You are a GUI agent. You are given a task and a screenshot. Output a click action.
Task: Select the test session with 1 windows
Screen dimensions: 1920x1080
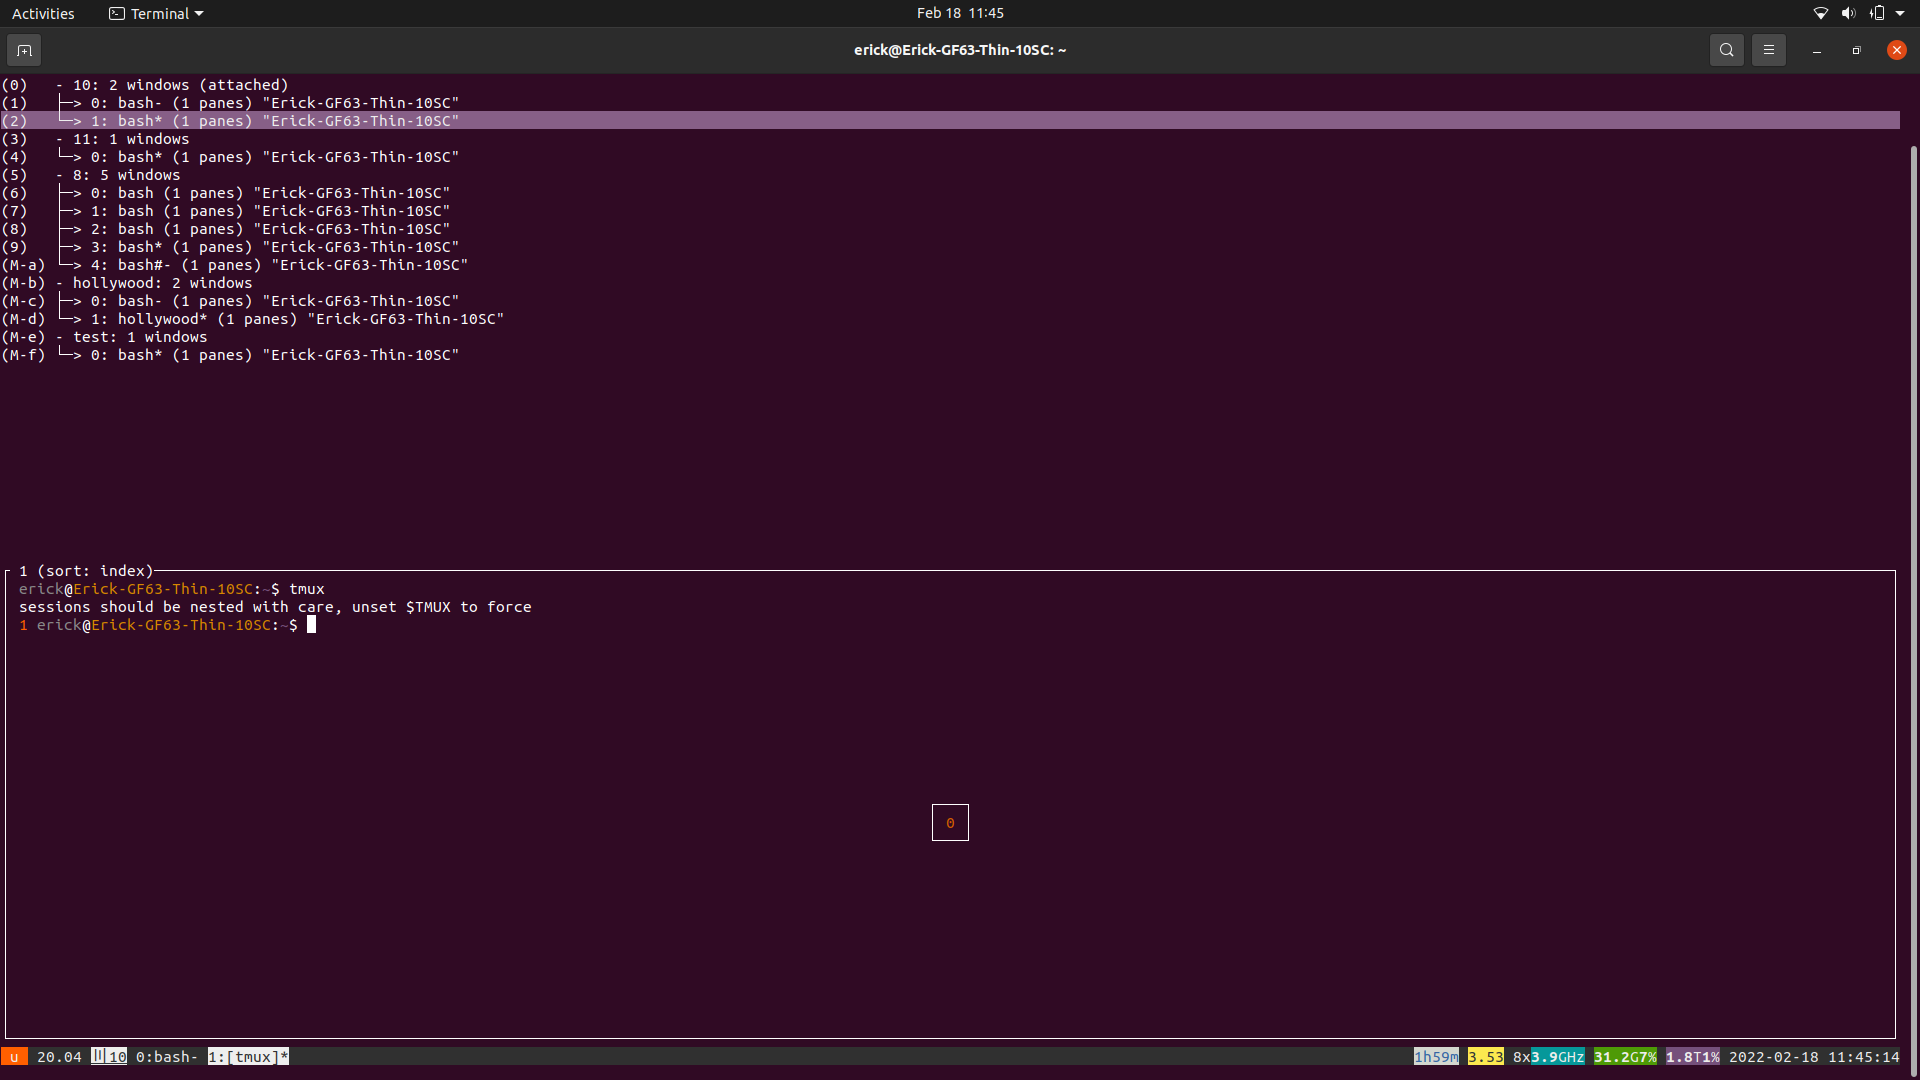(950, 337)
